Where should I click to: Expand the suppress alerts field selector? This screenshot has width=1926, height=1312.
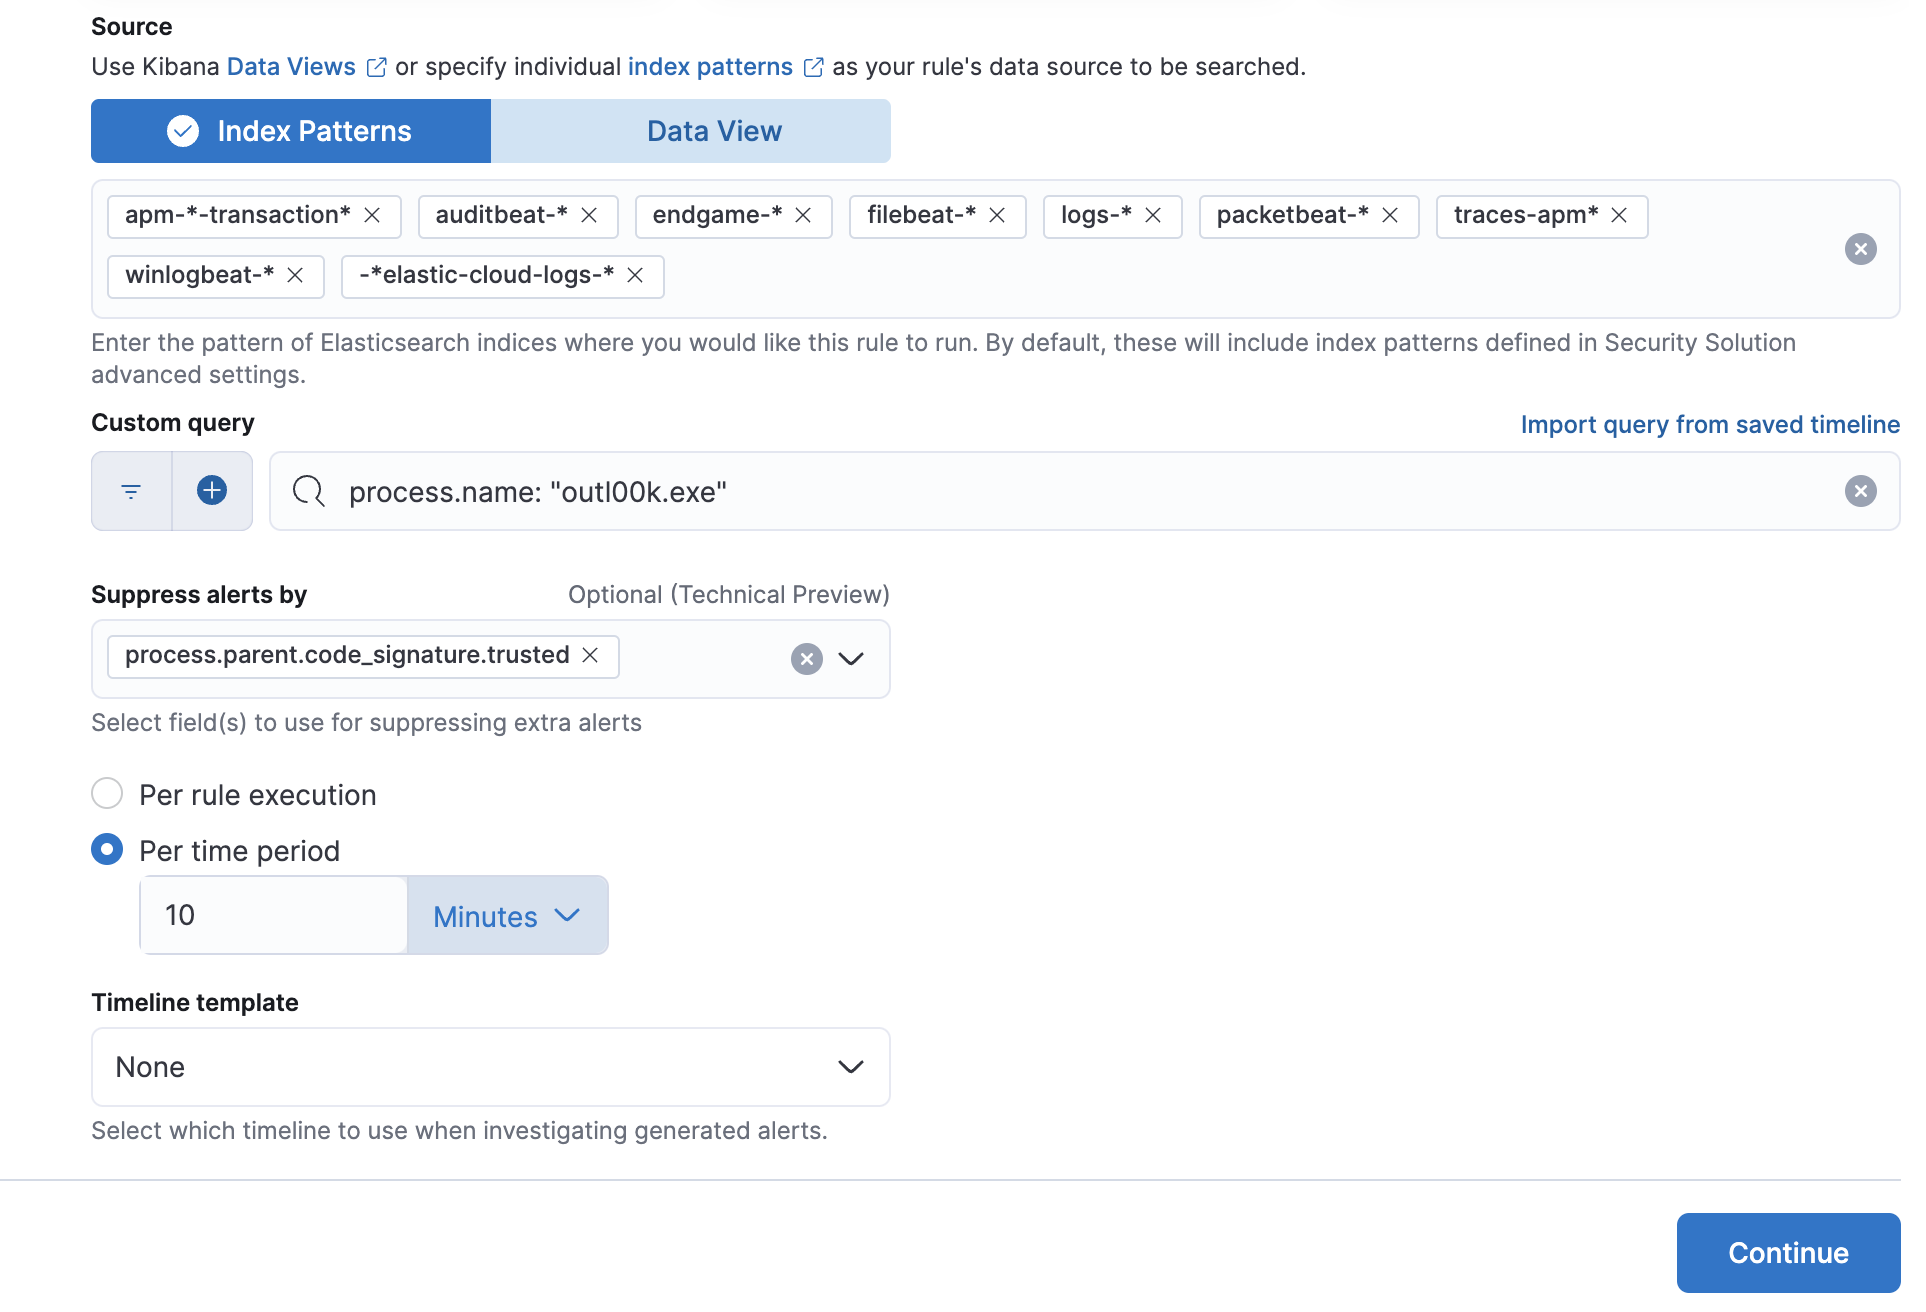pos(852,658)
